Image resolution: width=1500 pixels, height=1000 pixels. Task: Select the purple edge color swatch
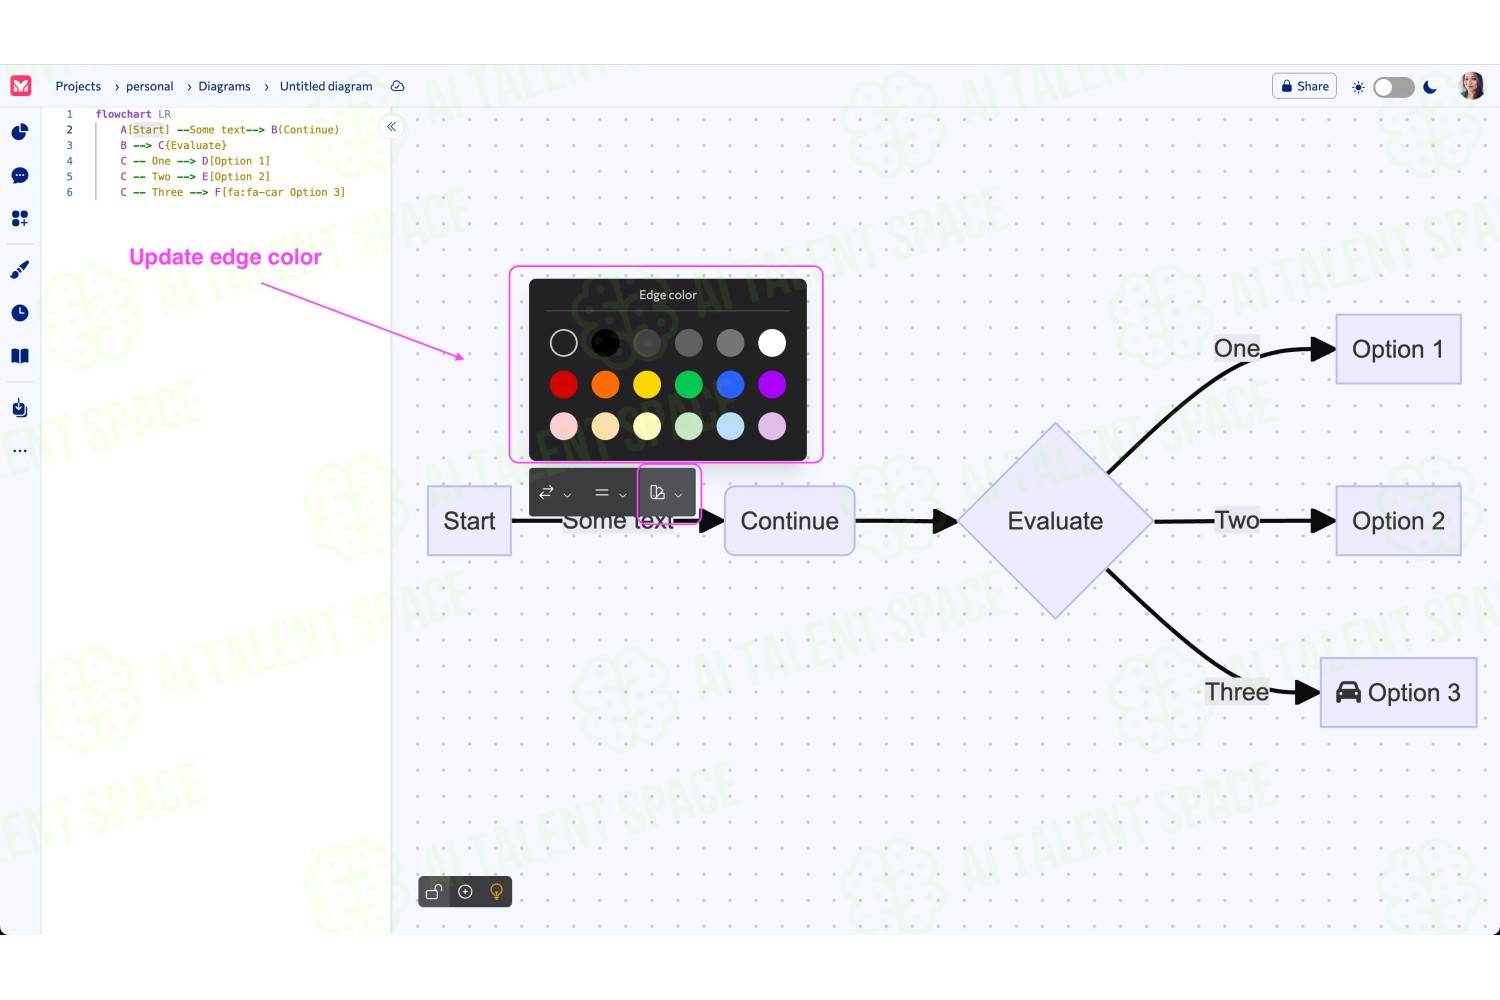pyautogui.click(x=772, y=384)
